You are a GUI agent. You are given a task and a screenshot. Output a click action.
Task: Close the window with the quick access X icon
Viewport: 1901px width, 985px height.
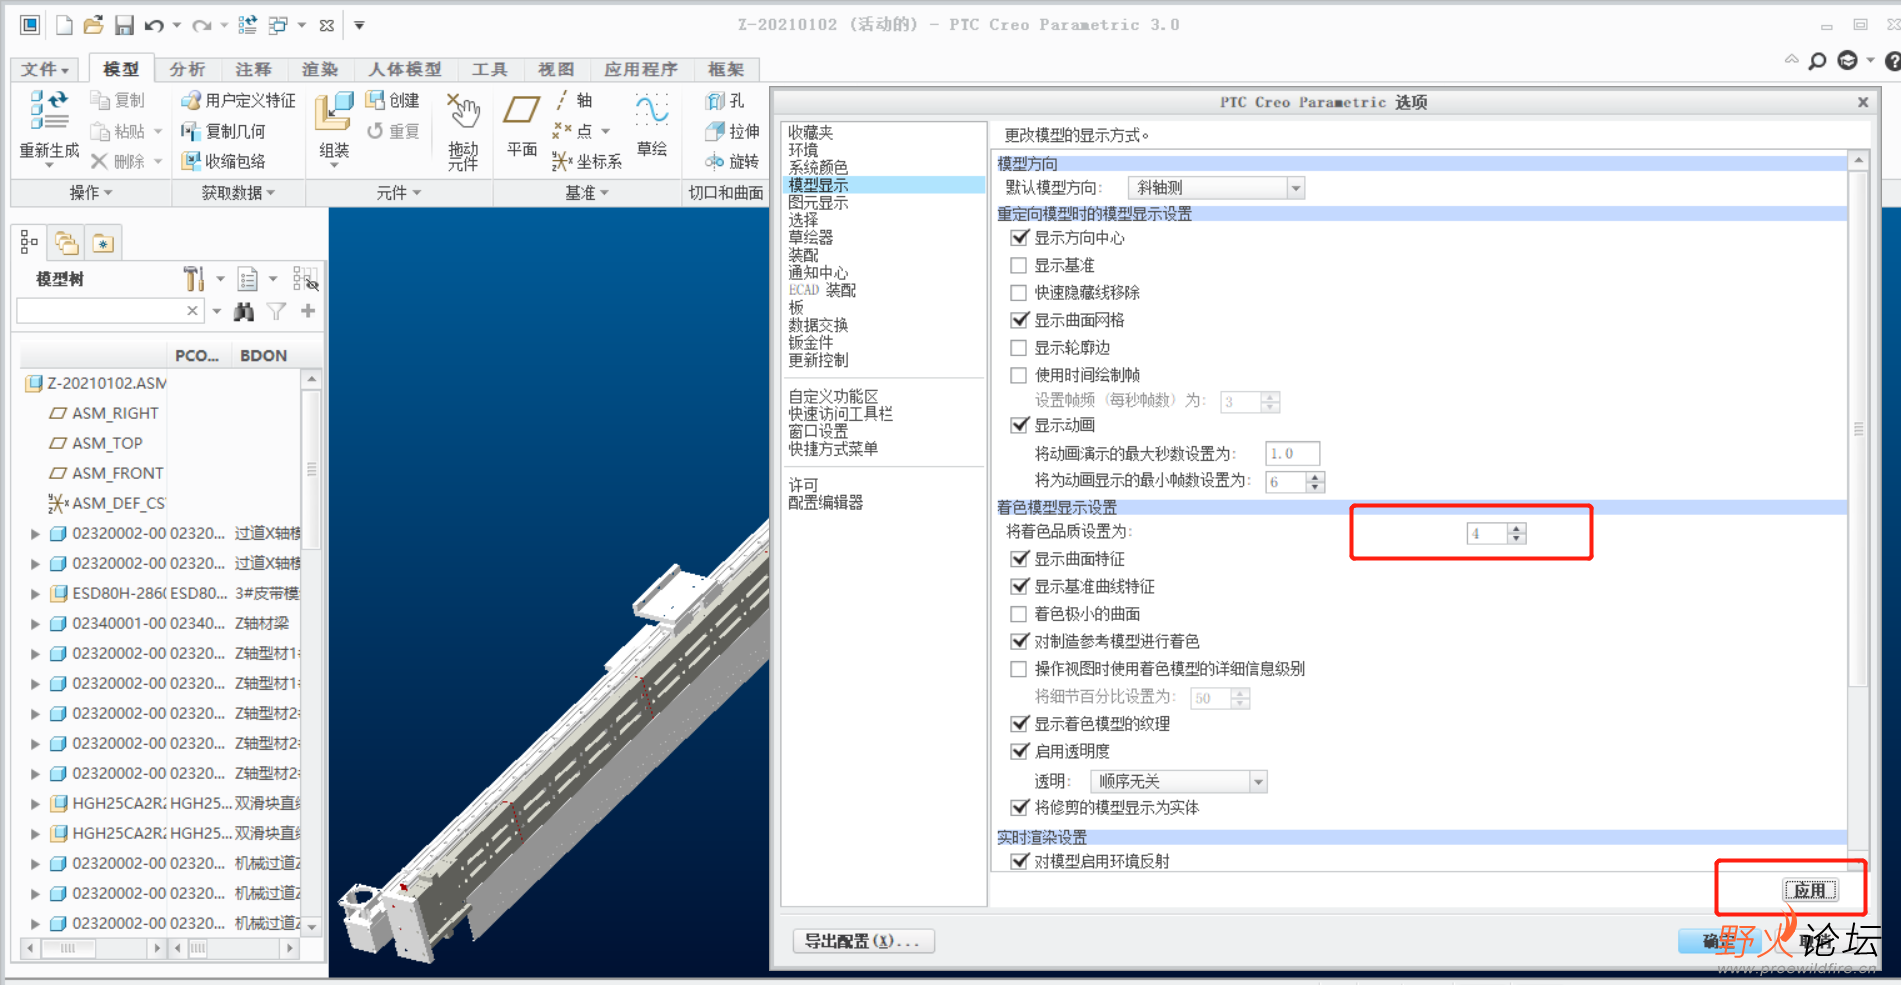(x=326, y=25)
